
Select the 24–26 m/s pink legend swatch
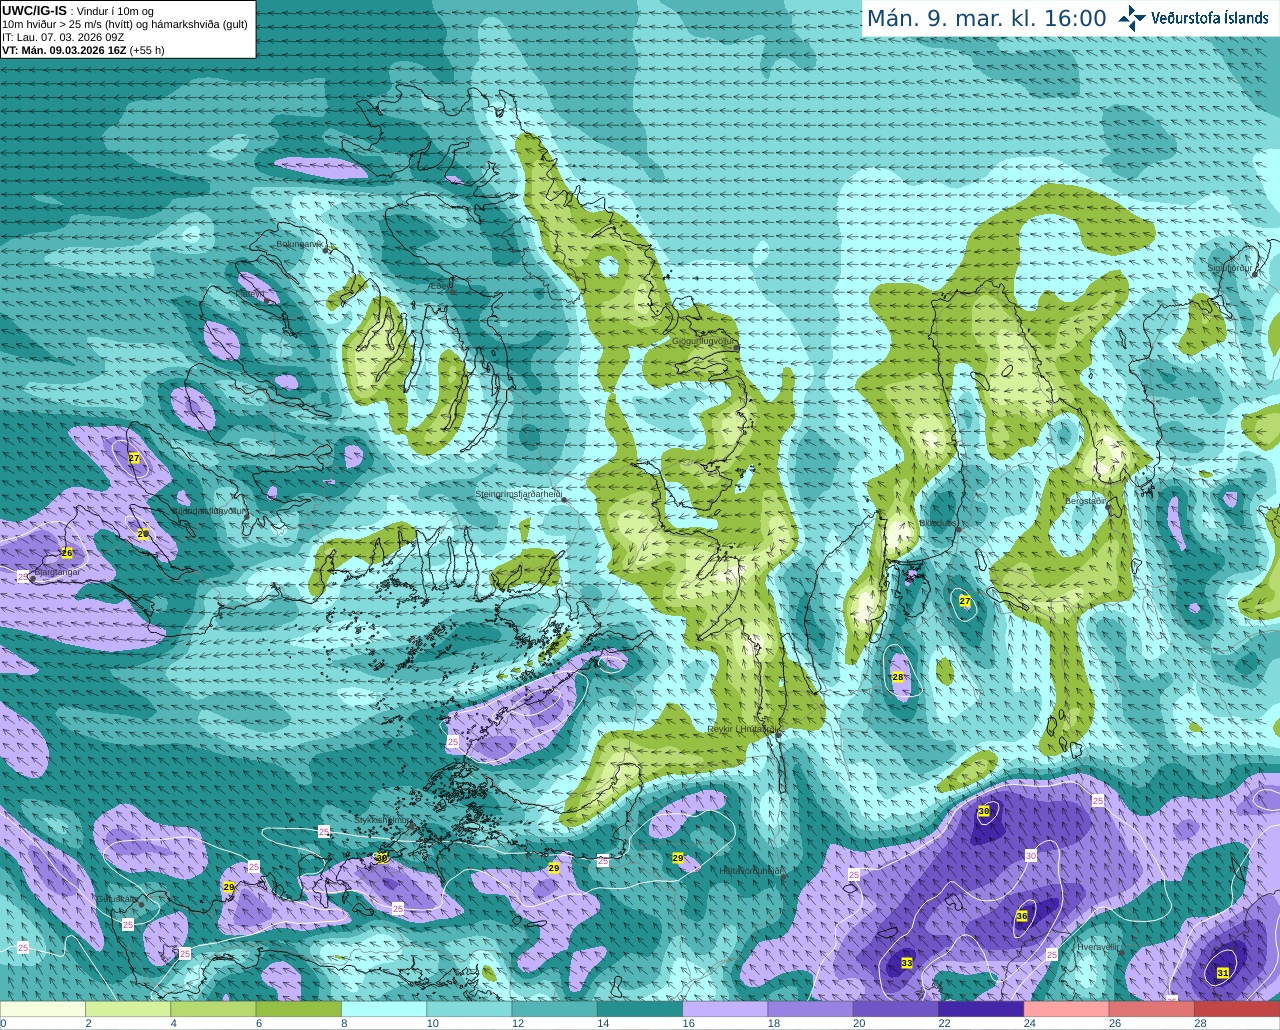point(1067,1009)
